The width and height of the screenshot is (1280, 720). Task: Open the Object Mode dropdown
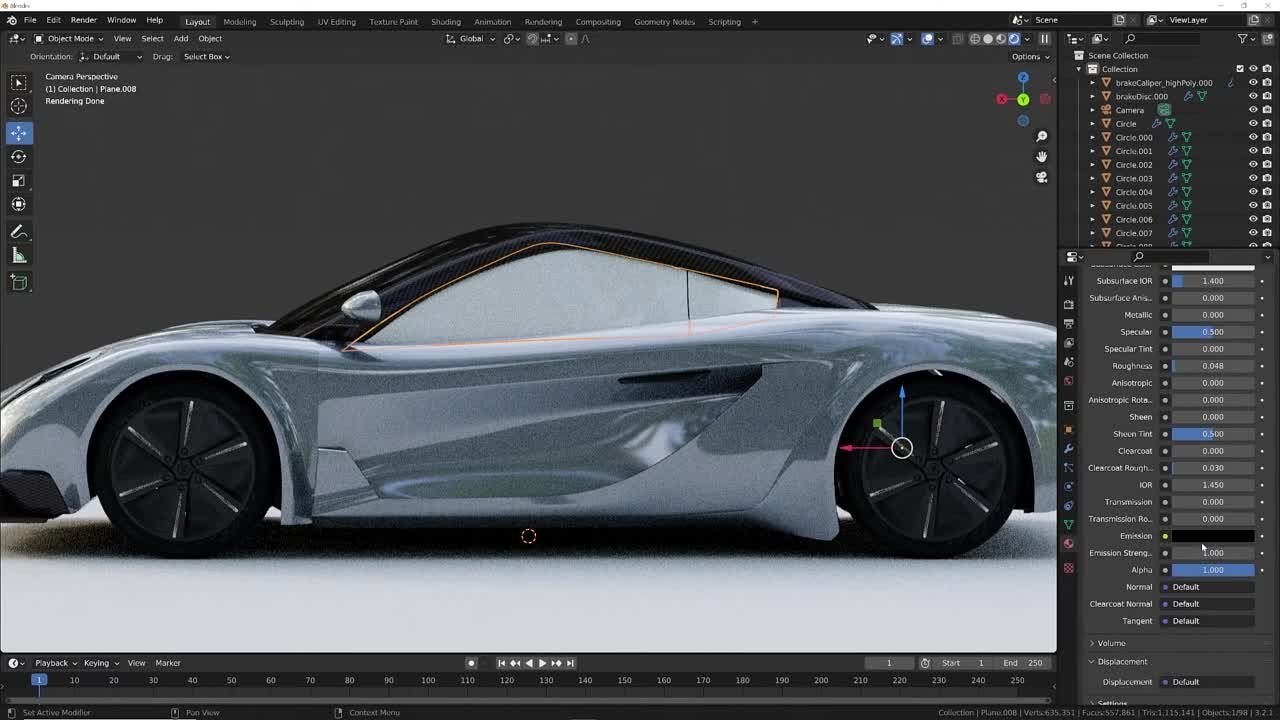tap(69, 39)
